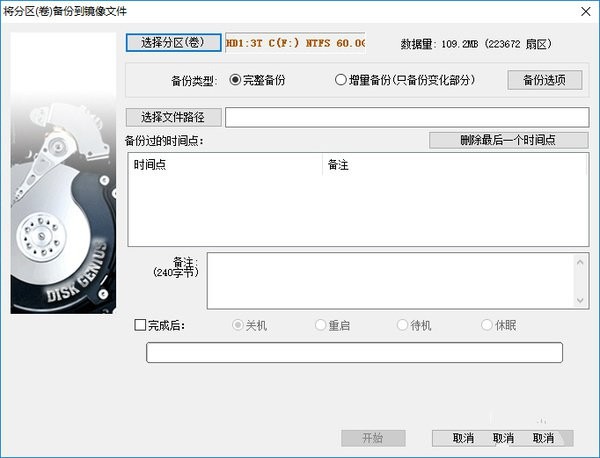Close the 将分区(卷)备份到镜像文件 dialog

click(x=585, y=11)
